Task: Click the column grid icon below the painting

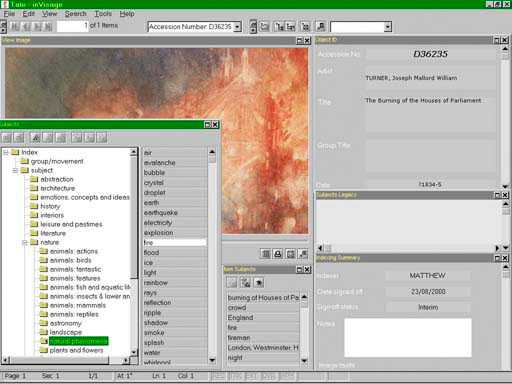Action: [266, 254]
